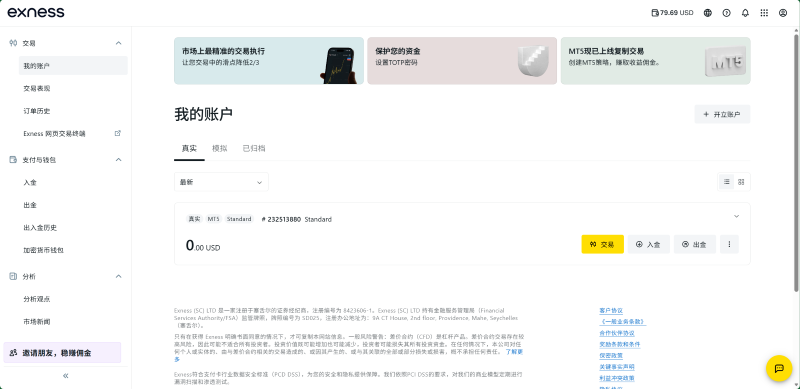This screenshot has width=800, height=389.
Task: Open the 利益冲突政策 link
Action: point(617,378)
